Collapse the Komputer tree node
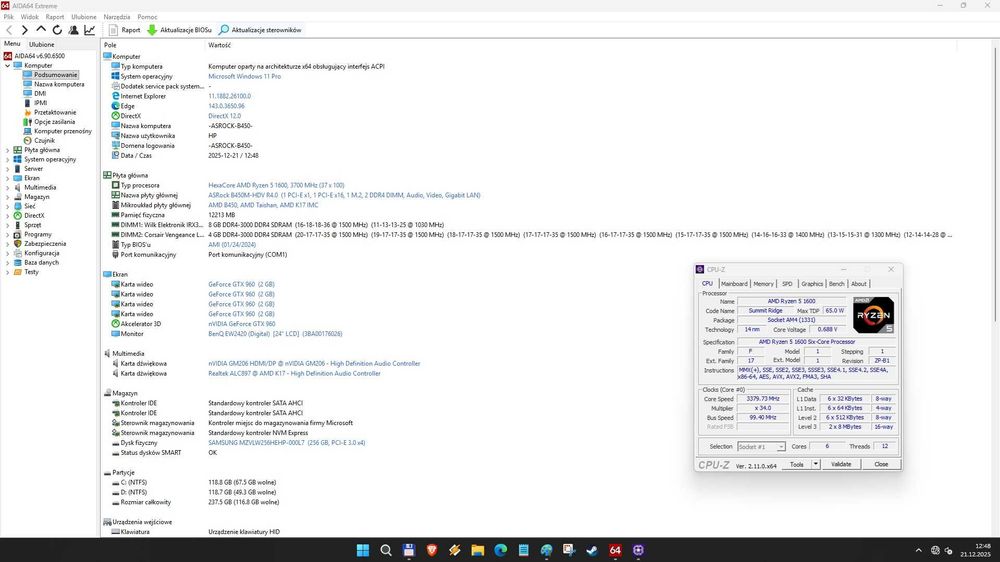1000x562 pixels. tap(8, 65)
